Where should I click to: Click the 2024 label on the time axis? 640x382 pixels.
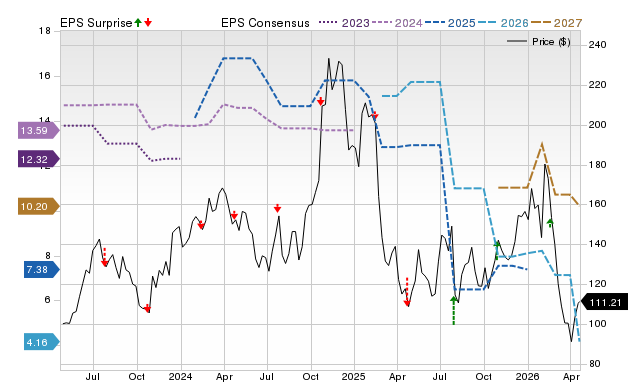pyautogui.click(x=180, y=376)
